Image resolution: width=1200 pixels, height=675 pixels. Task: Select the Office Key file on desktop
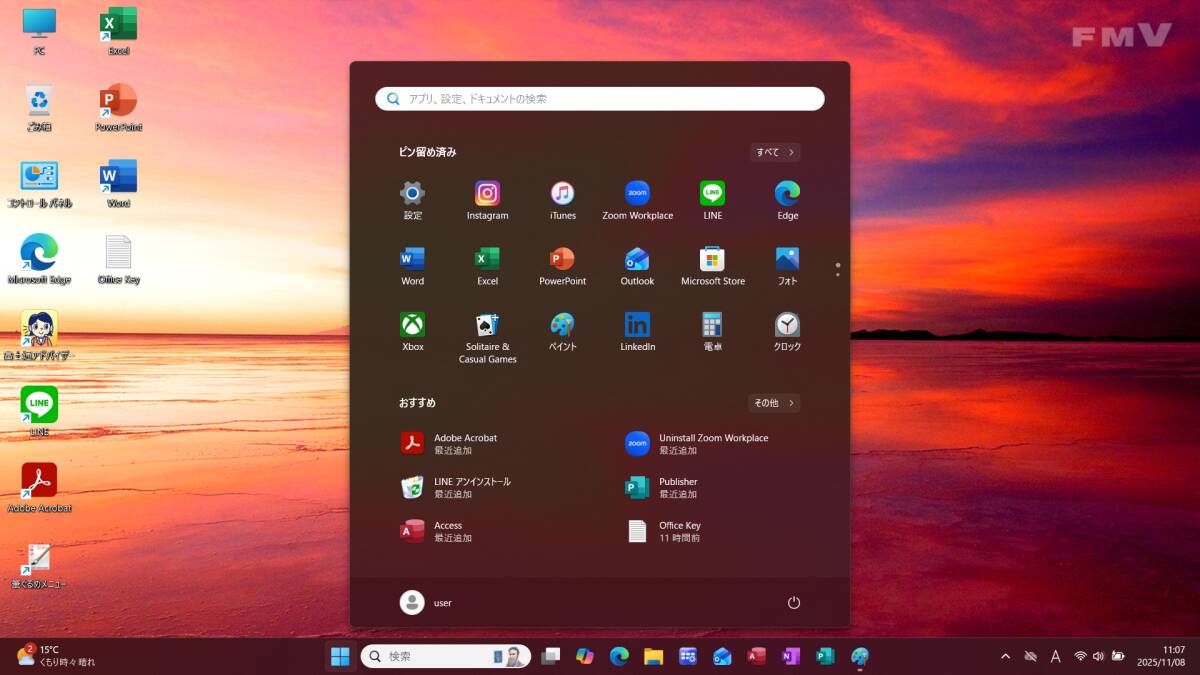(x=118, y=259)
